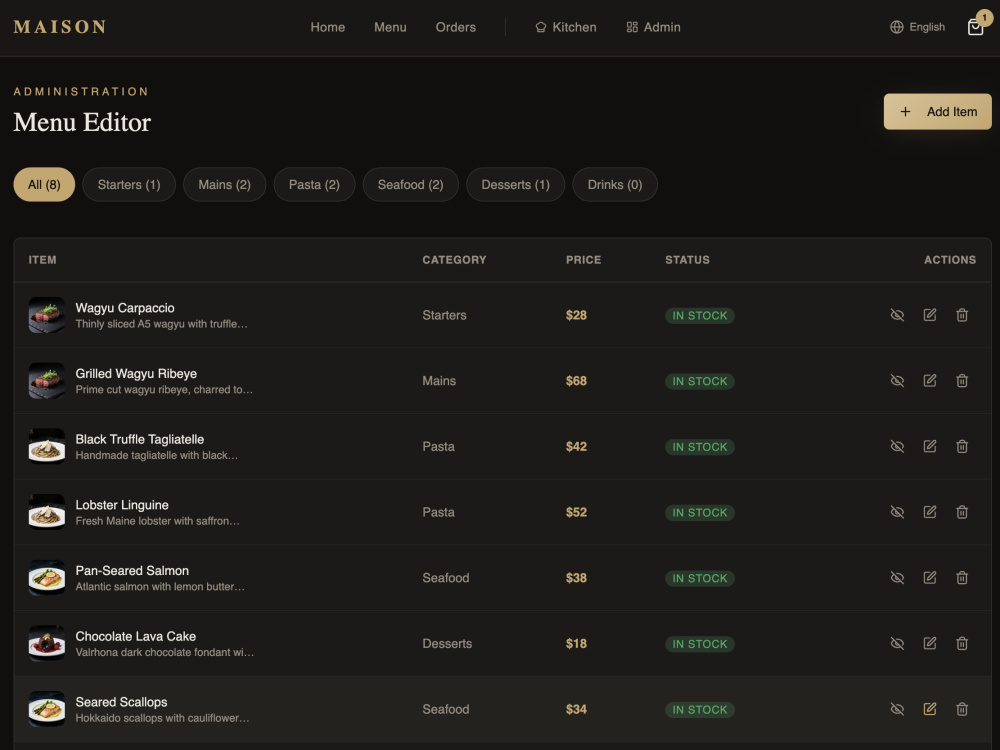The height and width of the screenshot is (750, 1000).
Task: Open the editor for Grilled Wagyu Ribeye
Action: pyautogui.click(x=930, y=381)
